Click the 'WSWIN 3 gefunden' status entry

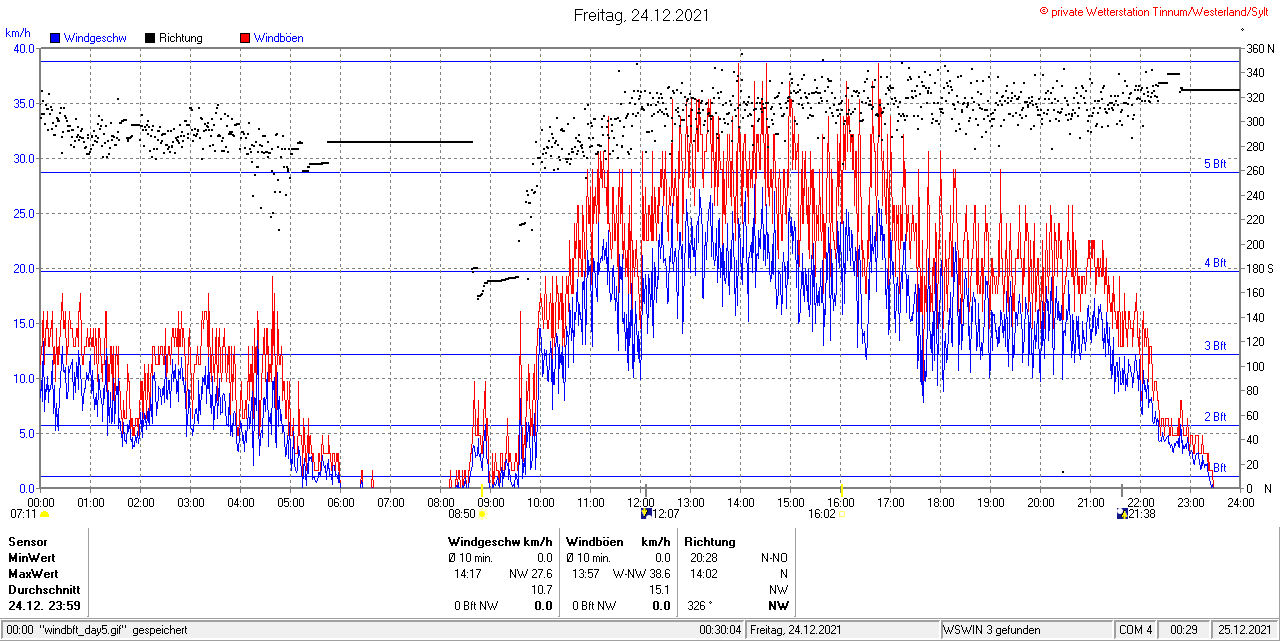point(992,630)
